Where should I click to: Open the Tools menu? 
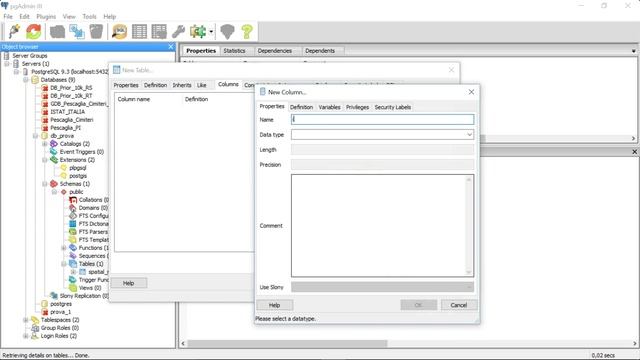pos(89,16)
